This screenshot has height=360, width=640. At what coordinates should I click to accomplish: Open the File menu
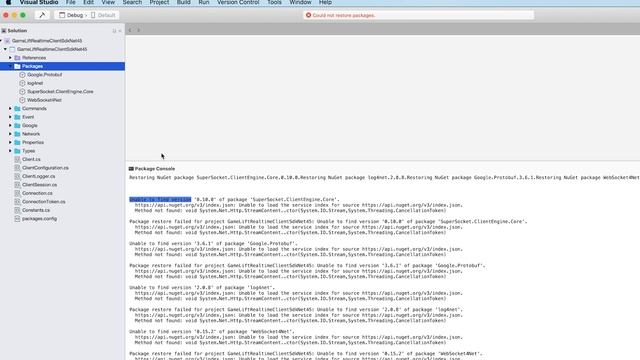[71, 2]
